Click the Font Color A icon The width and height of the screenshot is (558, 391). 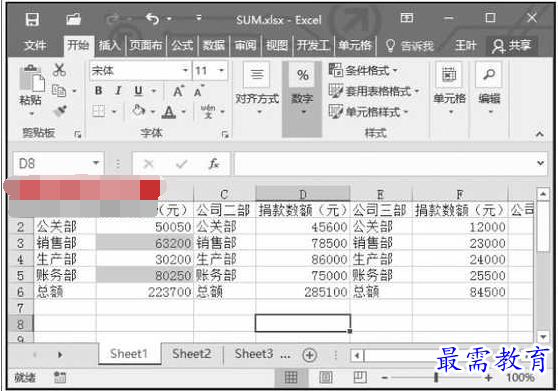pyautogui.click(x=169, y=112)
